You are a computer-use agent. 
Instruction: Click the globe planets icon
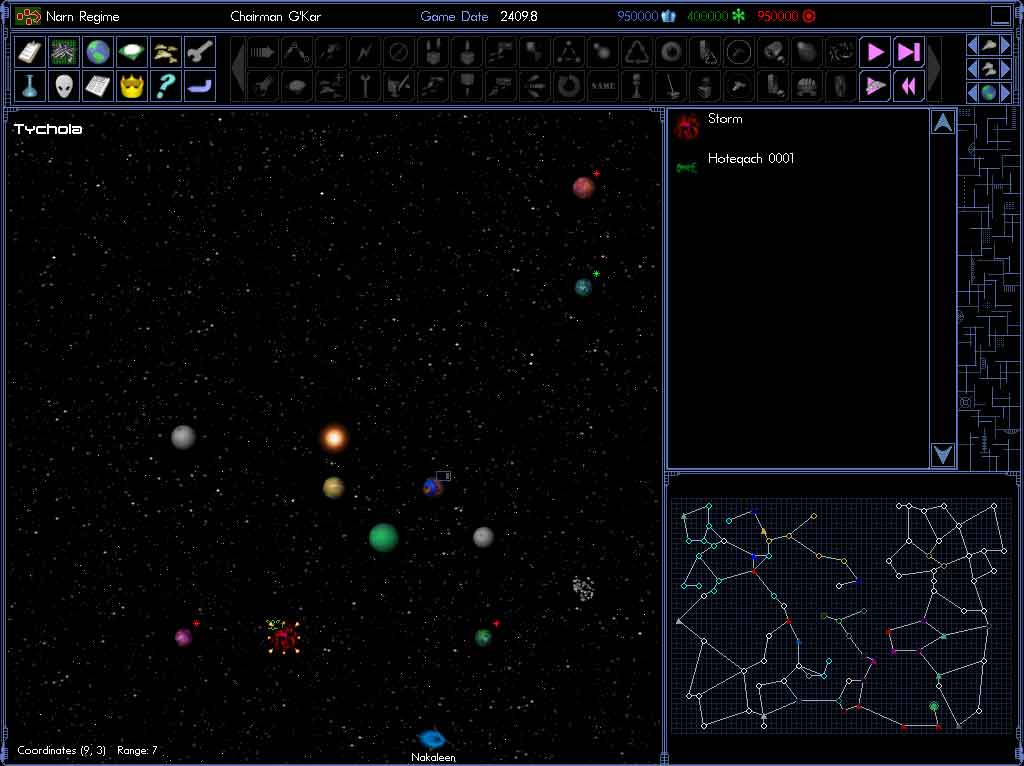[x=97, y=52]
